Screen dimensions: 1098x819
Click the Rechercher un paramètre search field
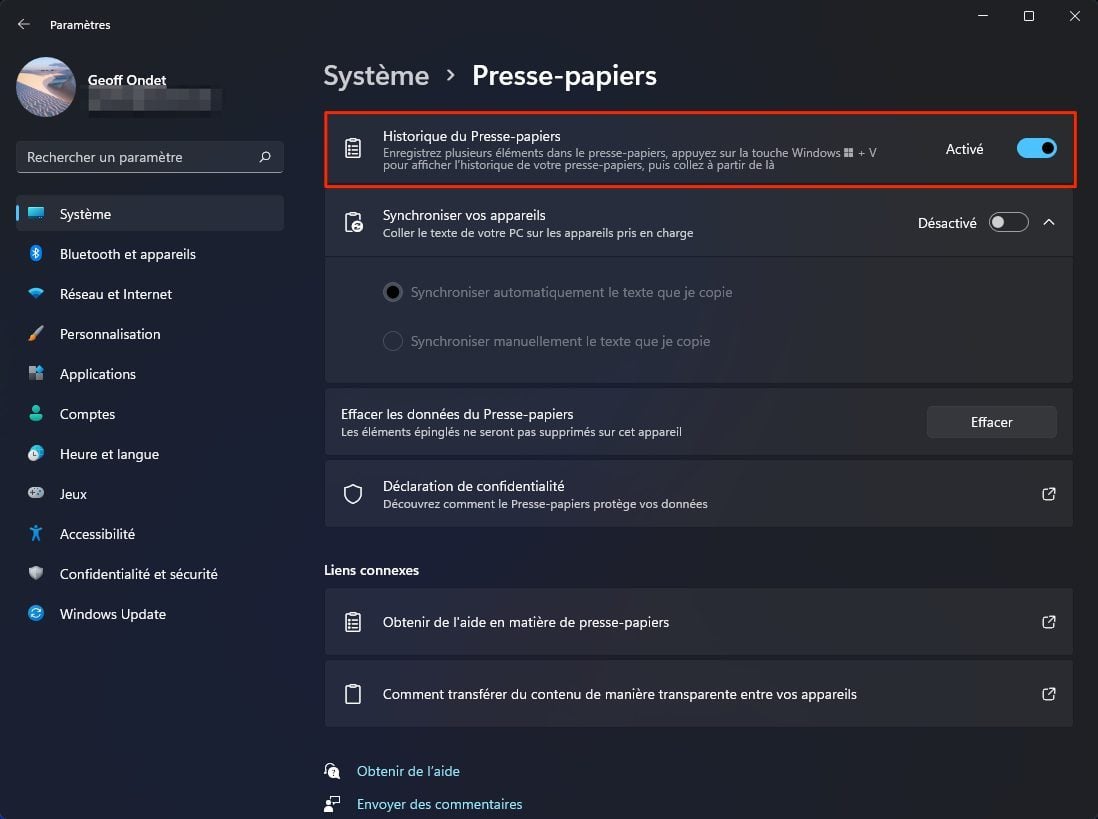(150, 157)
